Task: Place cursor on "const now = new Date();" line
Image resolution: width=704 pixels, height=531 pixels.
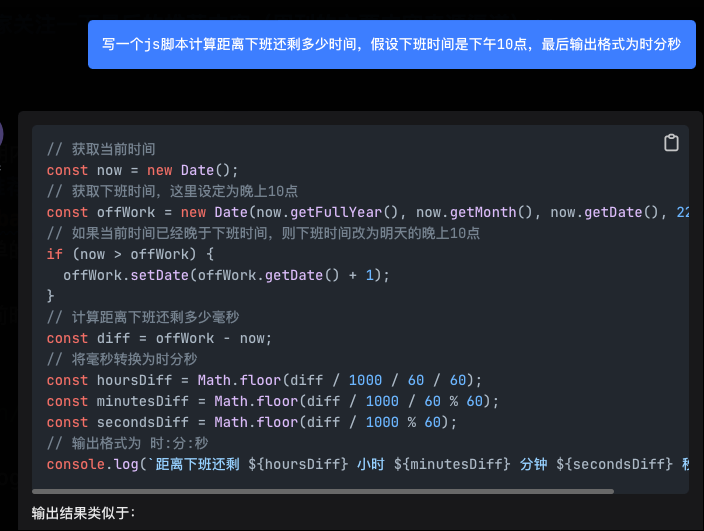Action: [x=142, y=170]
